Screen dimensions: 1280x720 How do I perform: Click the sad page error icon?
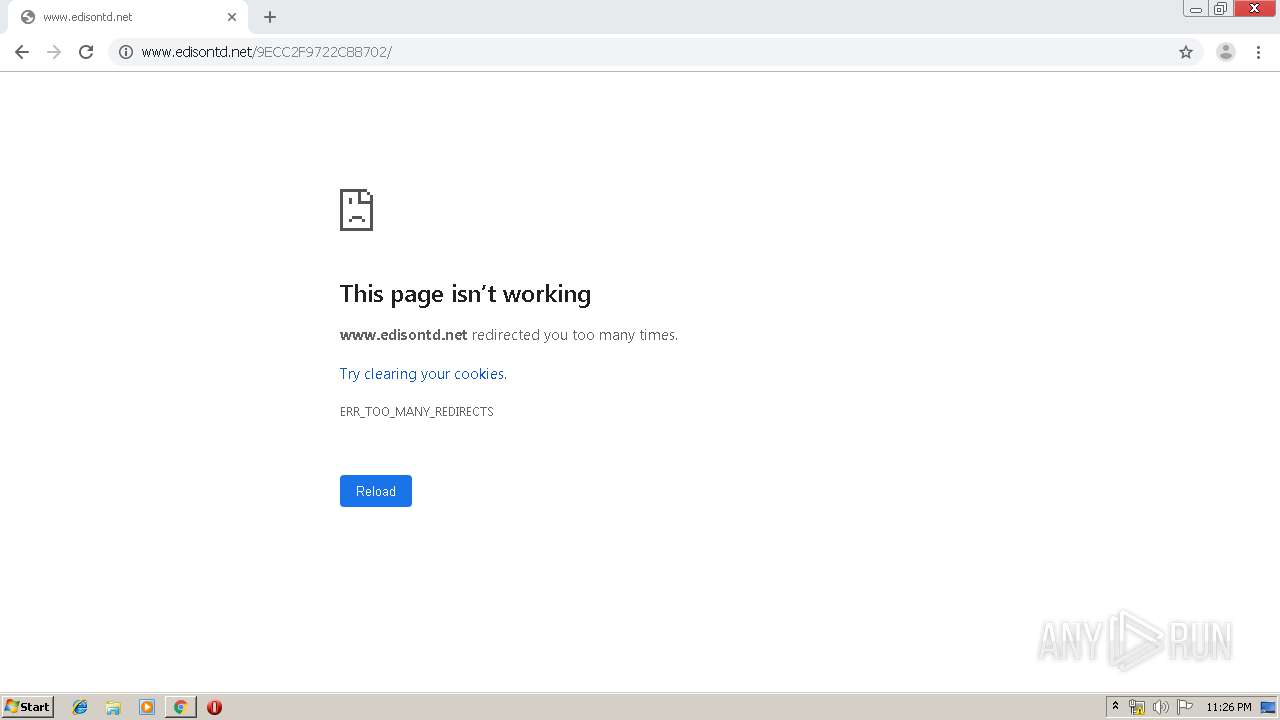[356, 210]
